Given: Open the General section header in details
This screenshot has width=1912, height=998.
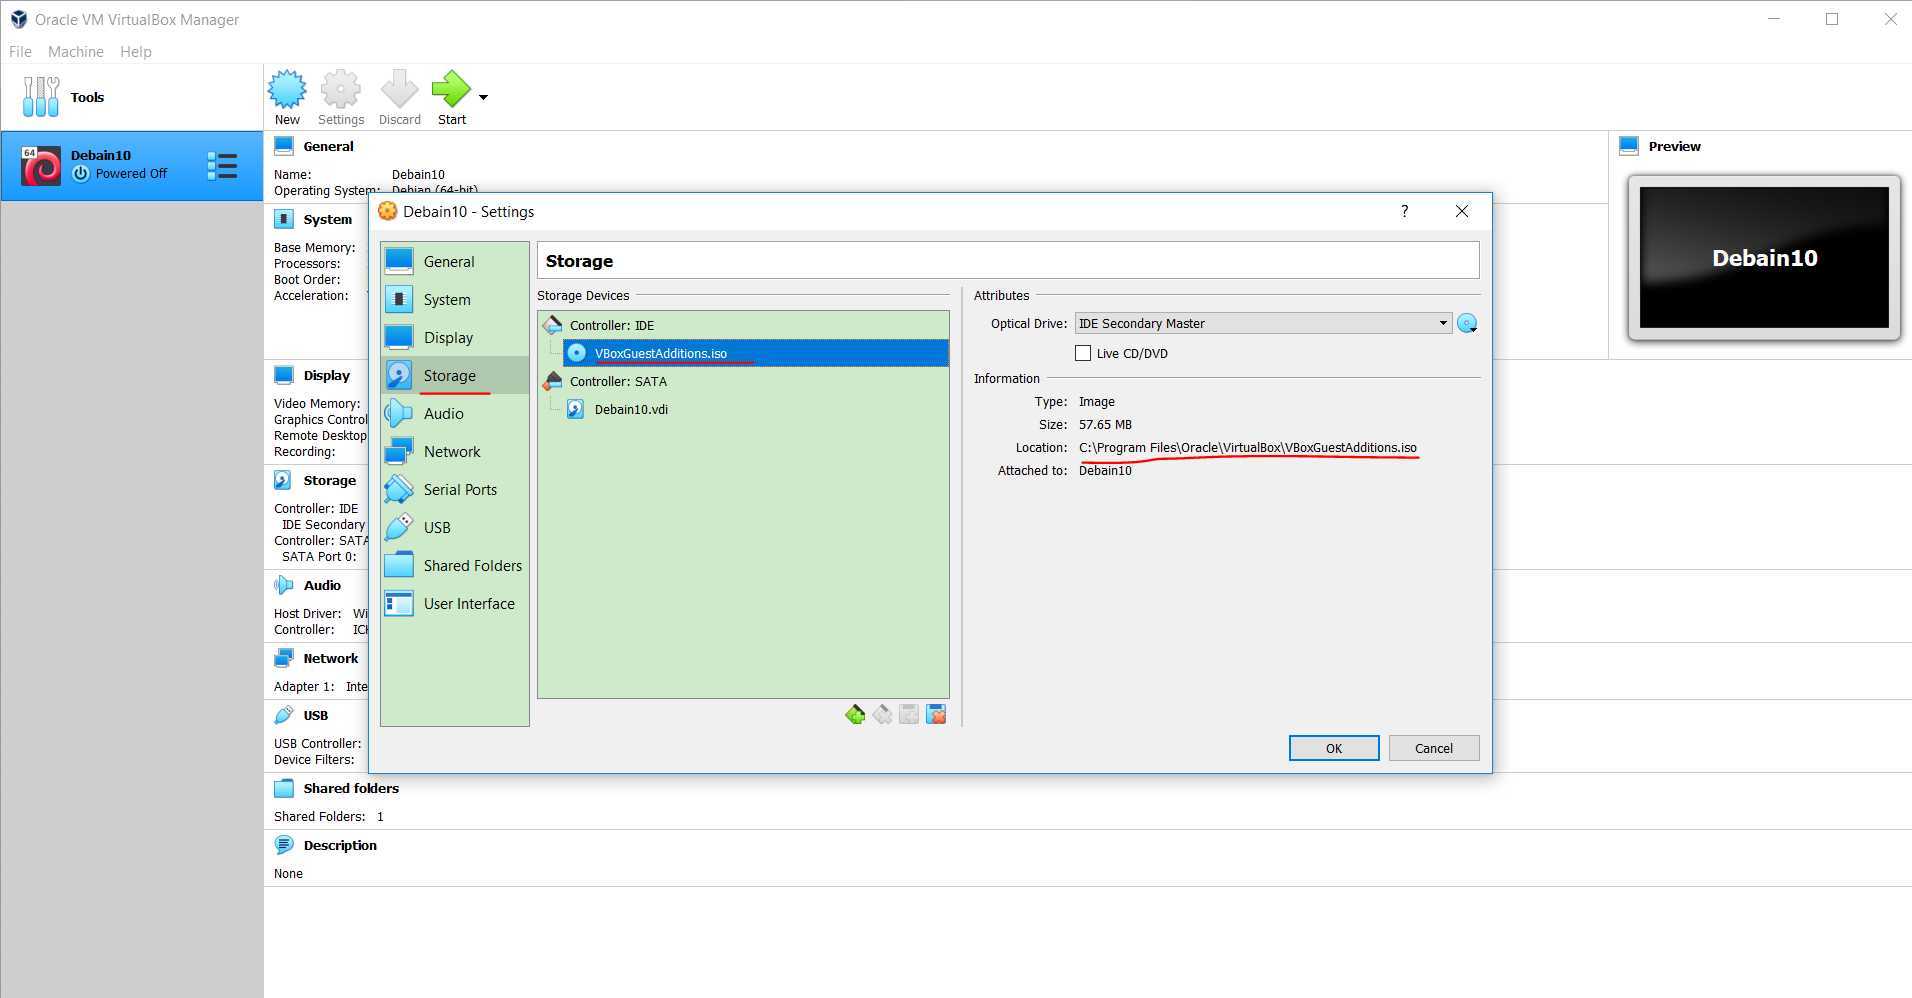Looking at the screenshot, I should coord(328,146).
